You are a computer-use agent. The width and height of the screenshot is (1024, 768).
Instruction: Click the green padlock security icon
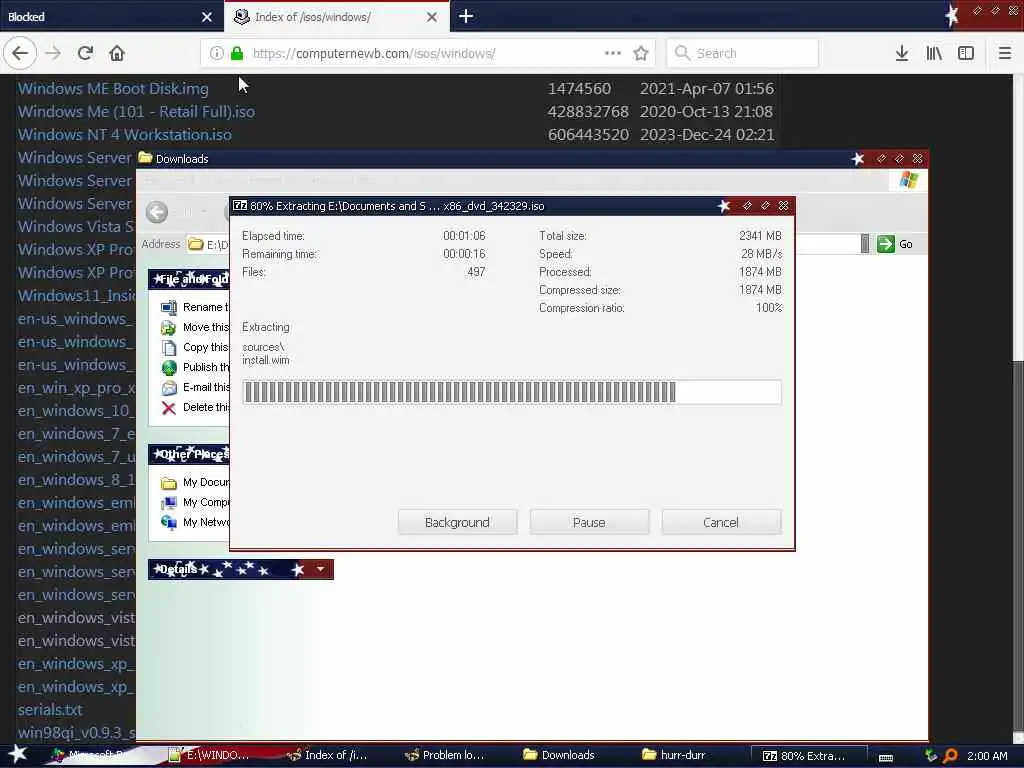237,53
